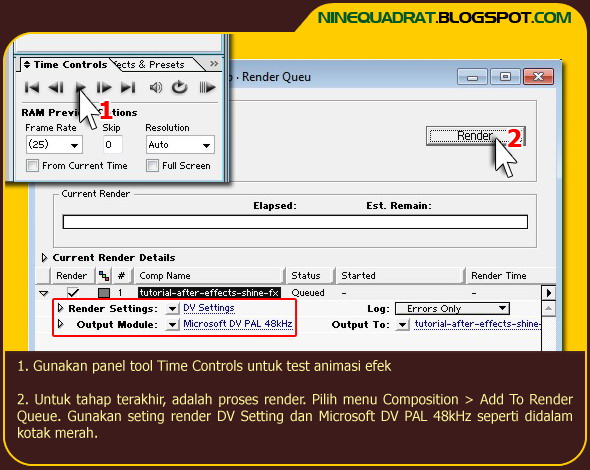The height and width of the screenshot is (470, 590).
Task: Open Microsoft DV PAL 48kHz link
Action: (238, 324)
